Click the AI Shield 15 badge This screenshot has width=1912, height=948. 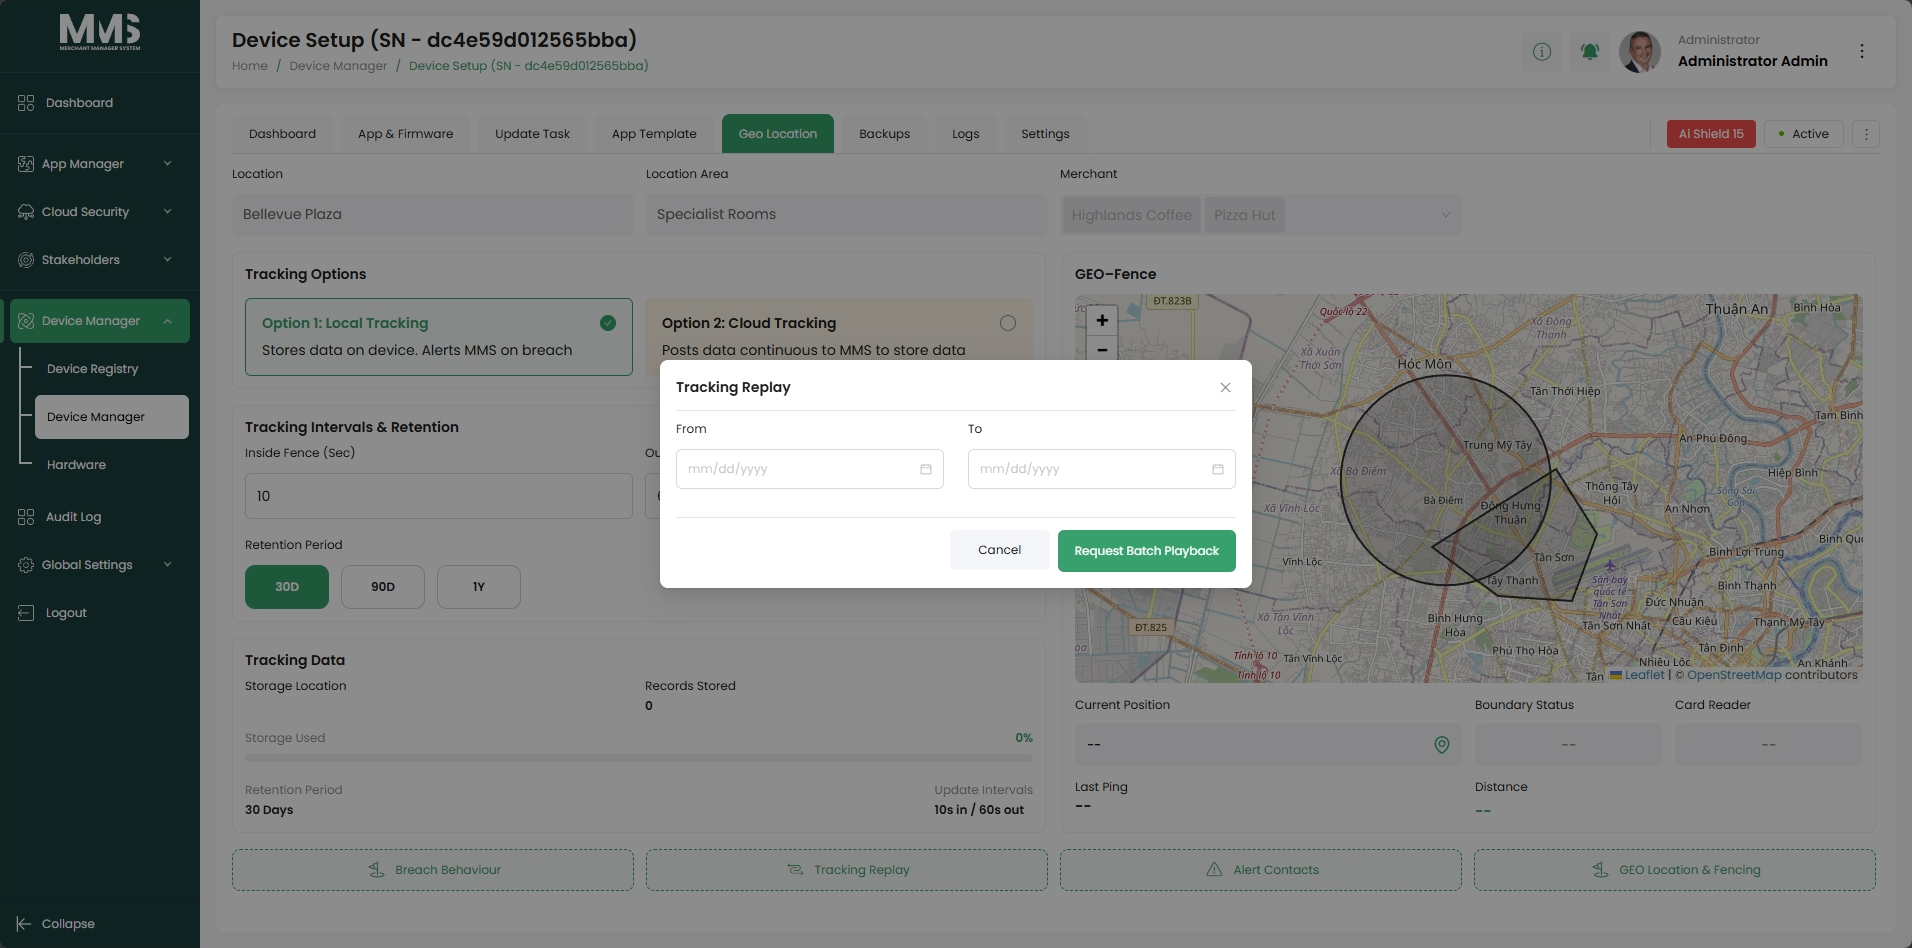coord(1711,134)
